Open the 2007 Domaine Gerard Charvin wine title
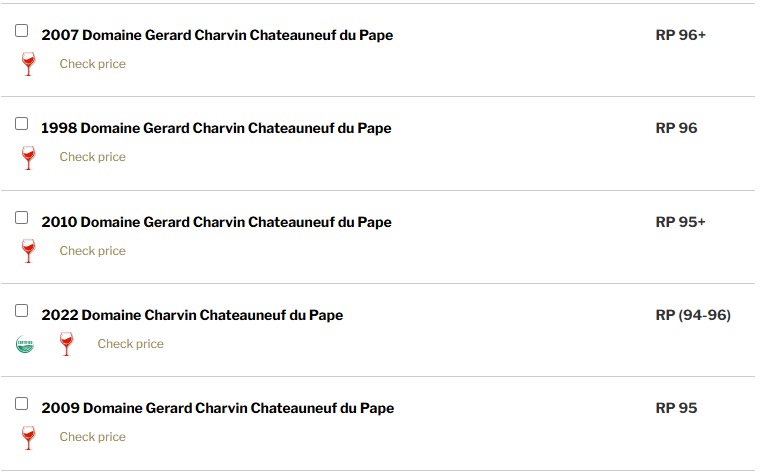The height and width of the screenshot is (473, 767). pos(217,35)
